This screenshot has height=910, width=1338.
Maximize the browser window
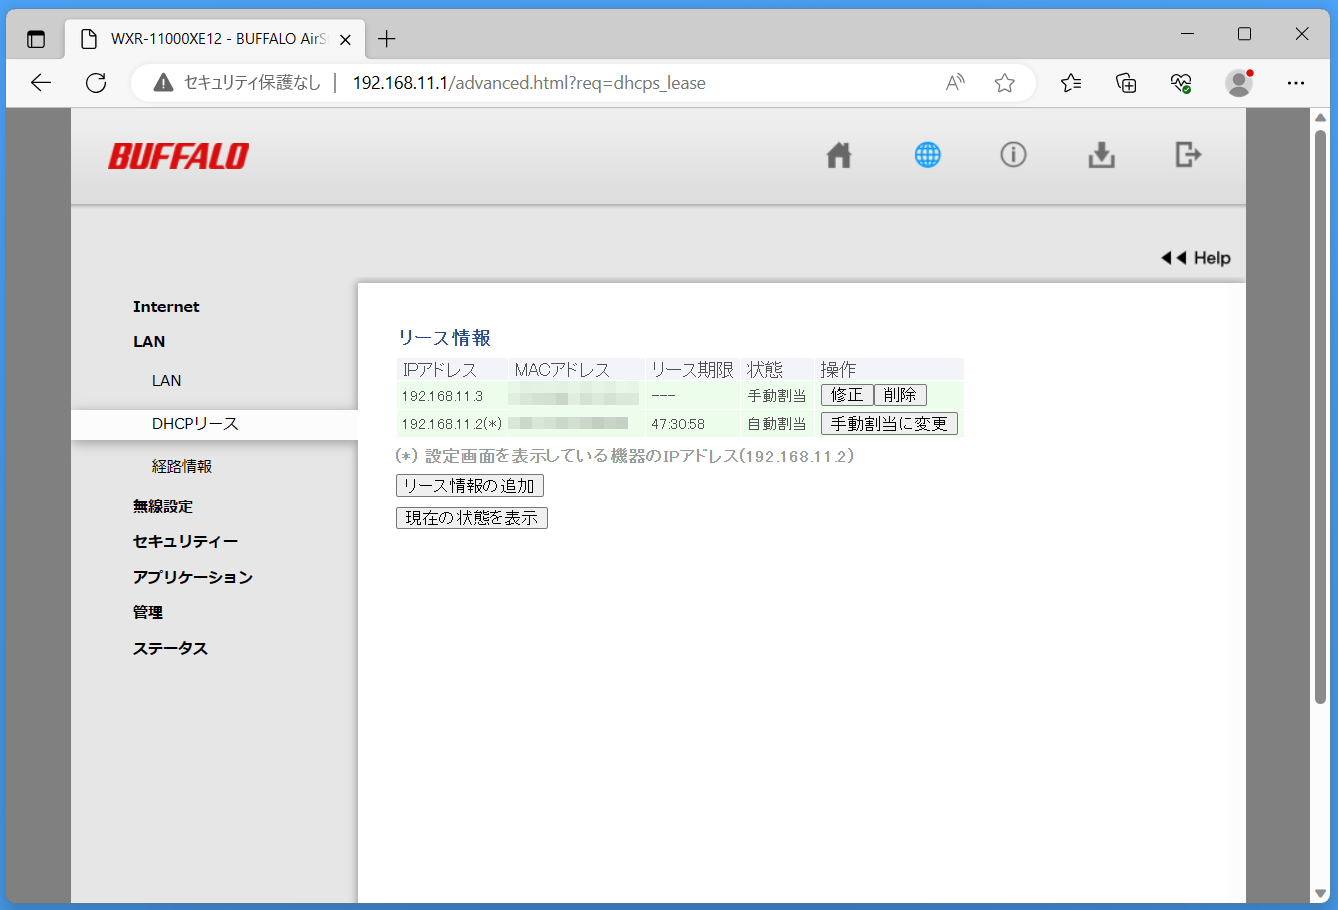tap(1244, 34)
